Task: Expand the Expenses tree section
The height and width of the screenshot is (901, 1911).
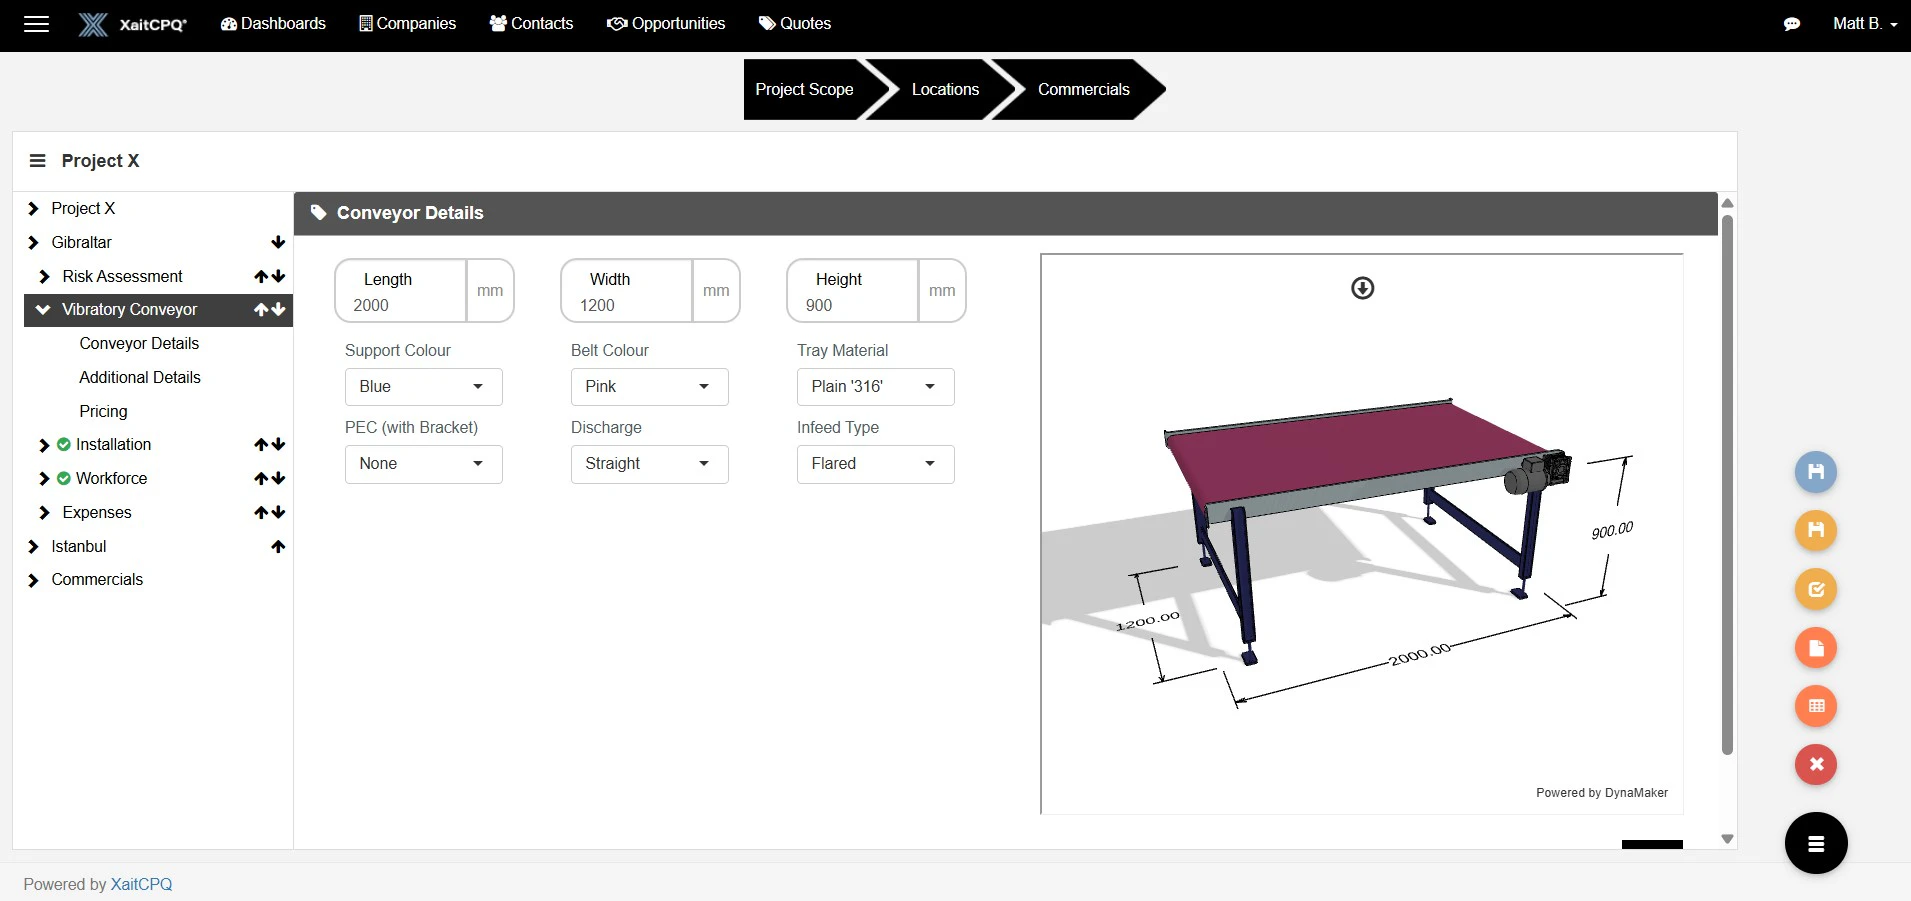Action: point(43,512)
